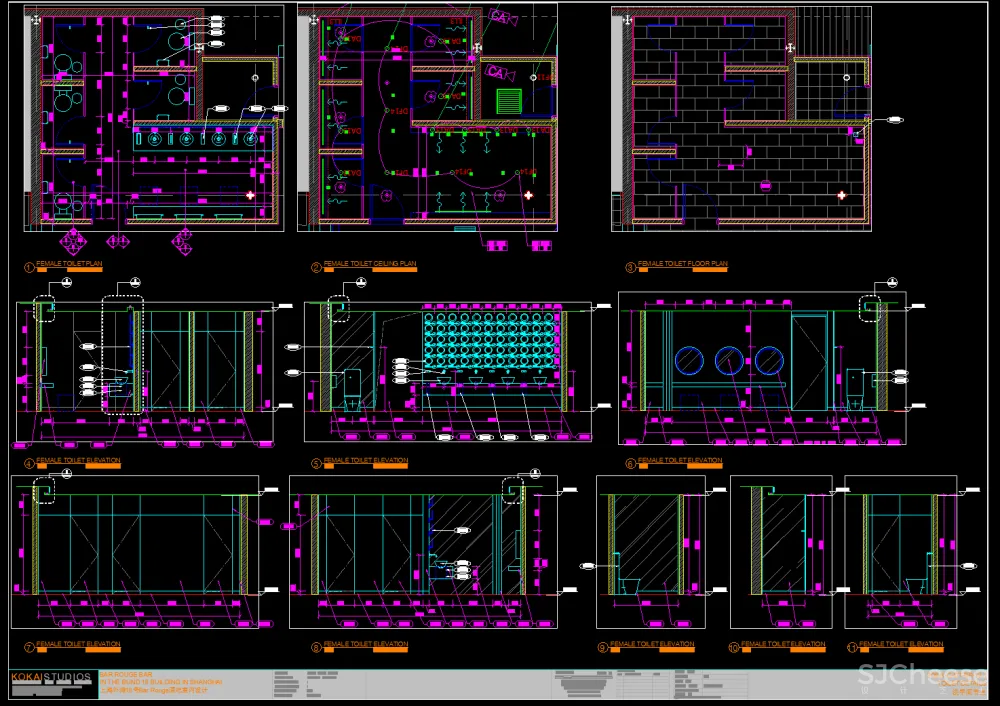This screenshot has height=706, width=1000.
Task: Select the number 3 drawing tag circle
Action: coord(630,268)
